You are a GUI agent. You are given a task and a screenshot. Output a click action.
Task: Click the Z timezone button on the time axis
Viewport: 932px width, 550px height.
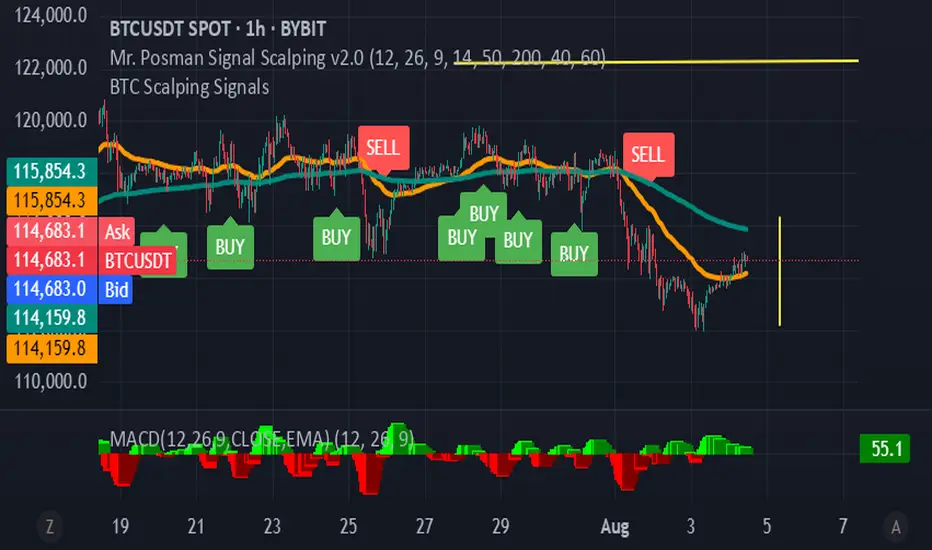pyautogui.click(x=50, y=527)
